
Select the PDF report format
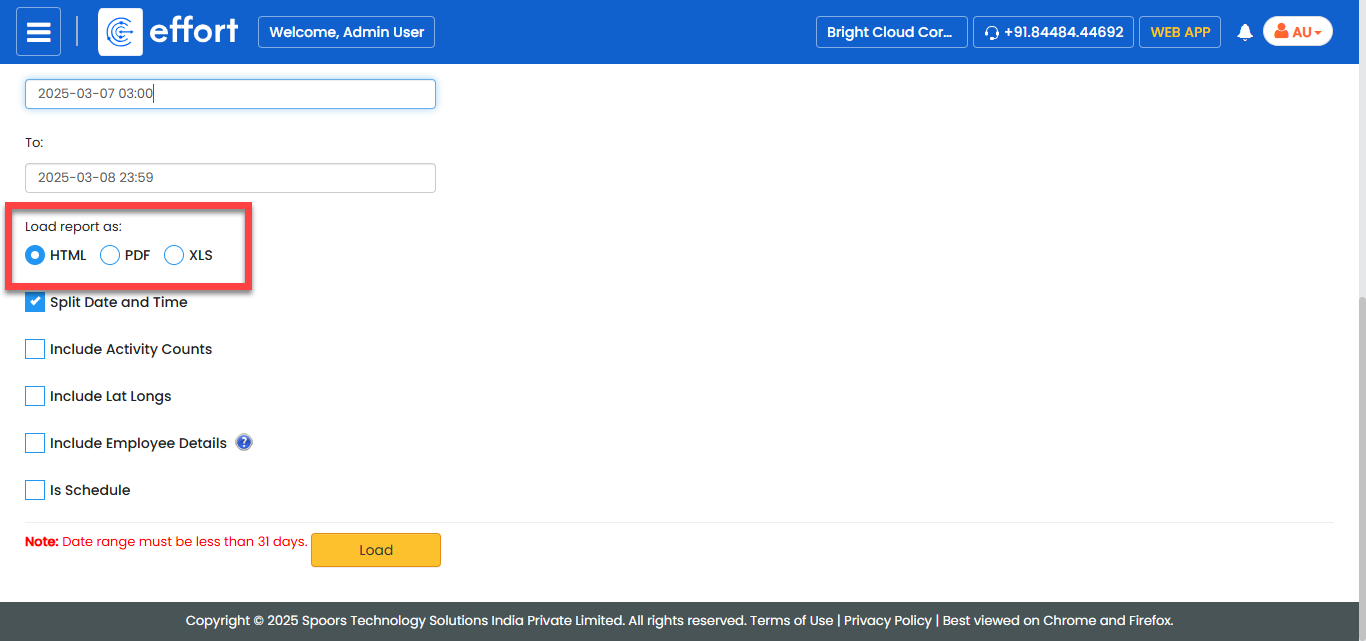(x=110, y=255)
